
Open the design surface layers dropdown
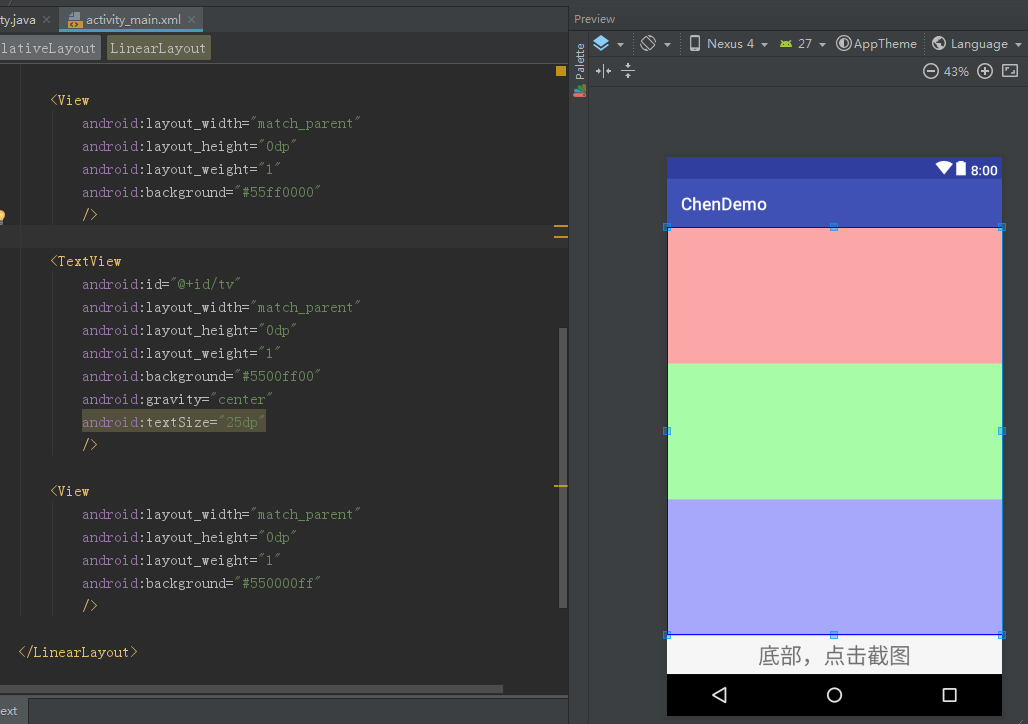tap(601, 44)
